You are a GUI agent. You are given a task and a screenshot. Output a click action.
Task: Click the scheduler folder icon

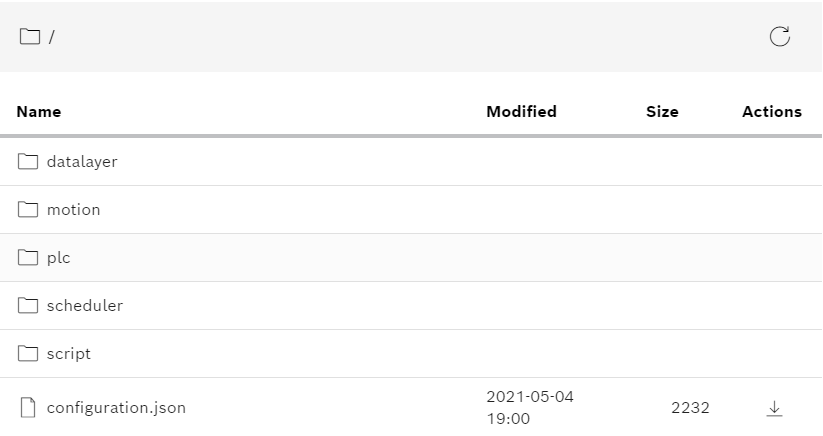tap(28, 305)
